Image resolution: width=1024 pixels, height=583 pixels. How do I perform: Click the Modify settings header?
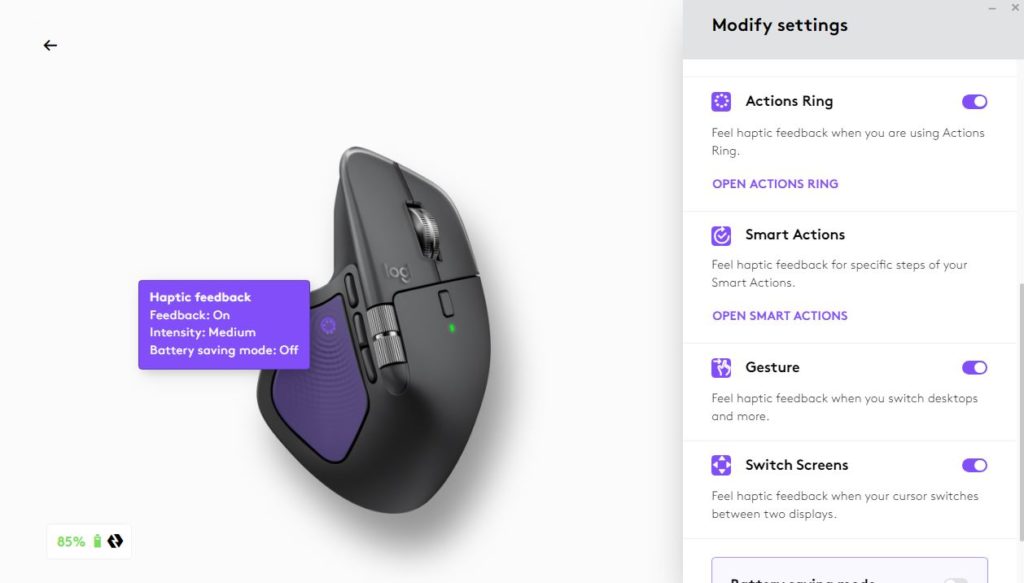pos(780,25)
